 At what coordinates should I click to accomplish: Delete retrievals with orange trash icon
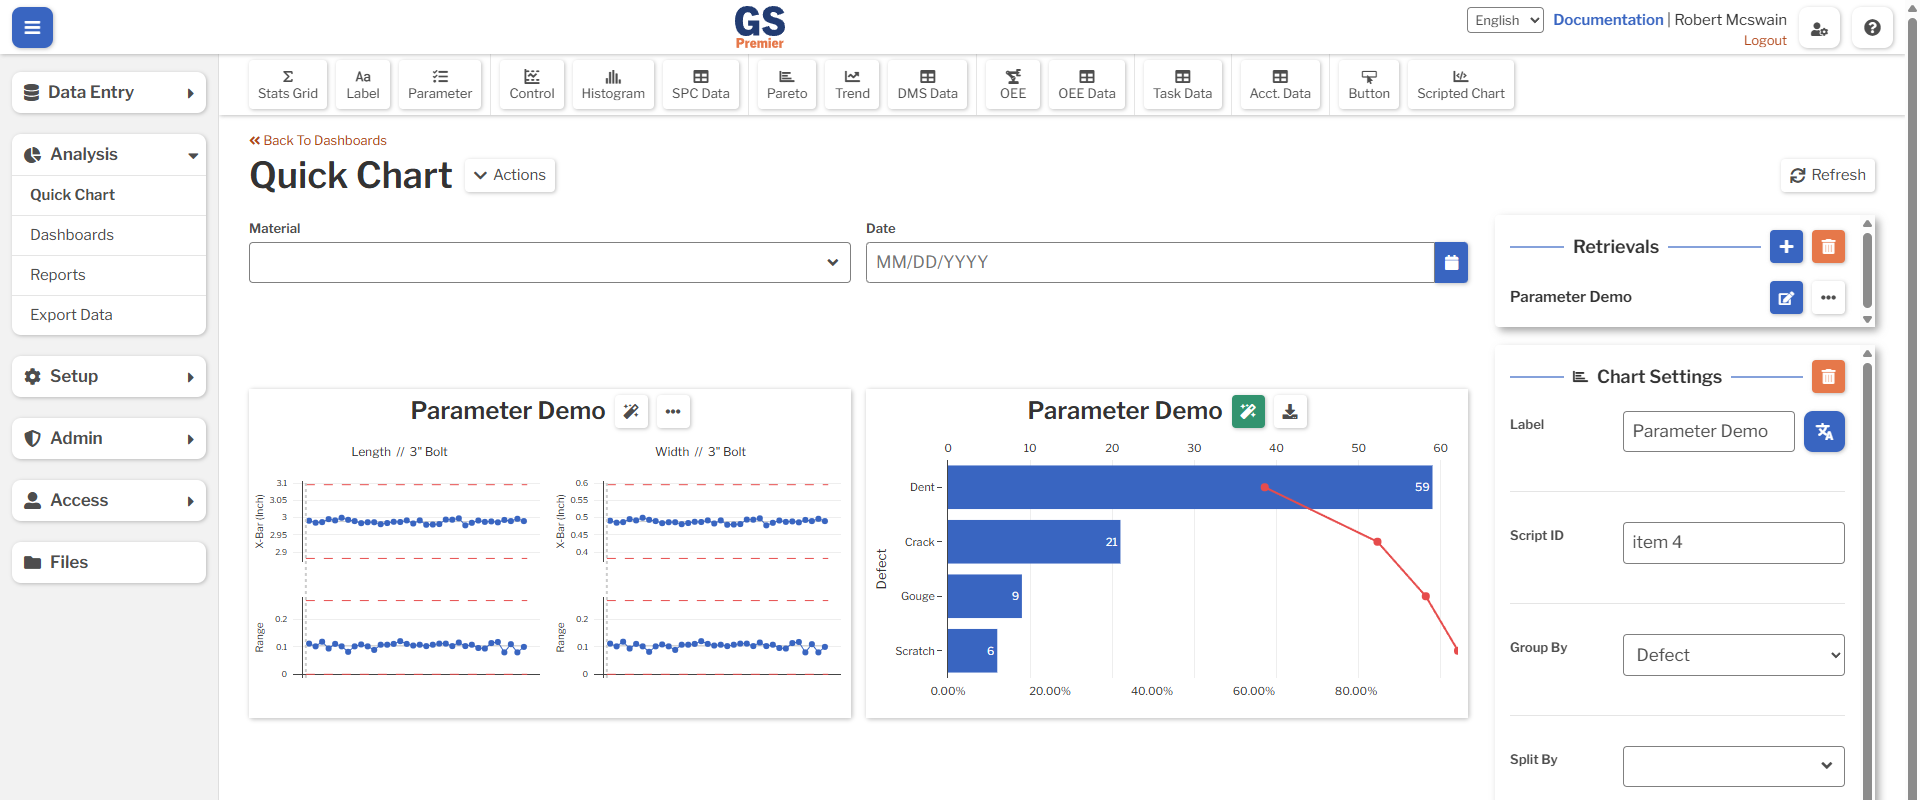1828,247
